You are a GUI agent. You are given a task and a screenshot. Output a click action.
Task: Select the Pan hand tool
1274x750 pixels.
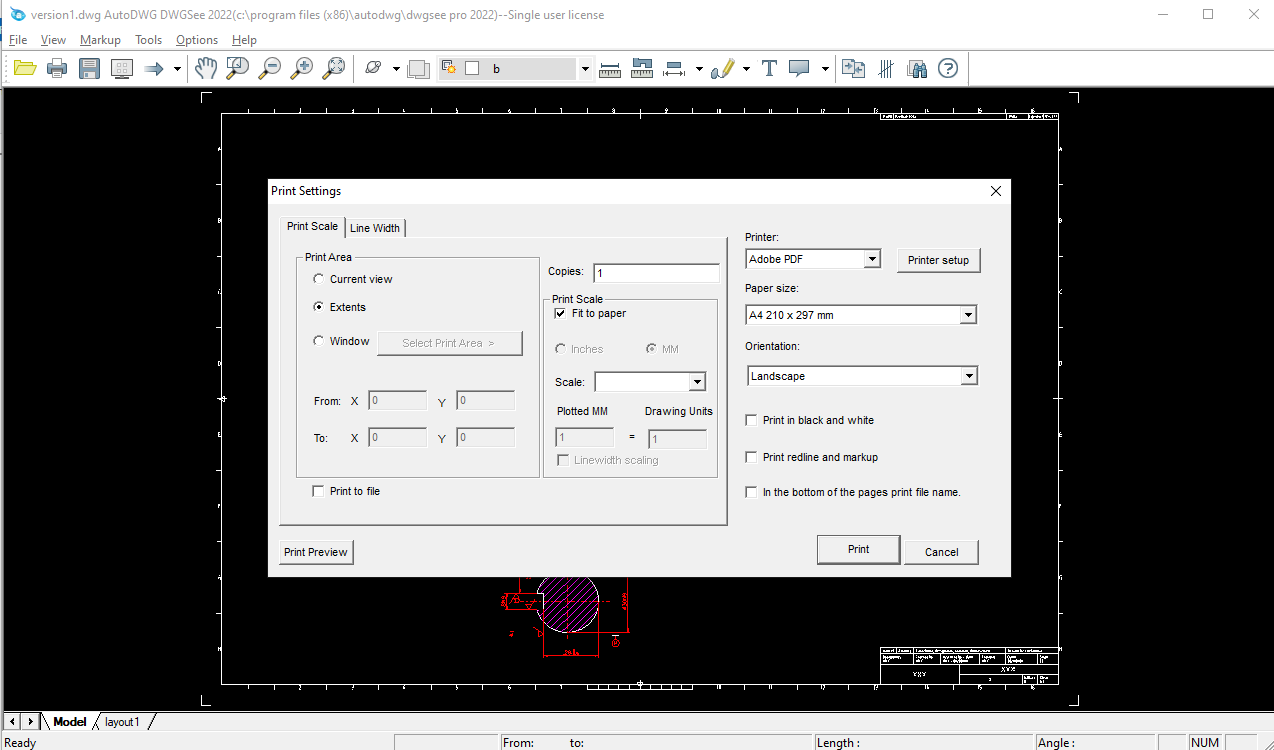point(205,68)
